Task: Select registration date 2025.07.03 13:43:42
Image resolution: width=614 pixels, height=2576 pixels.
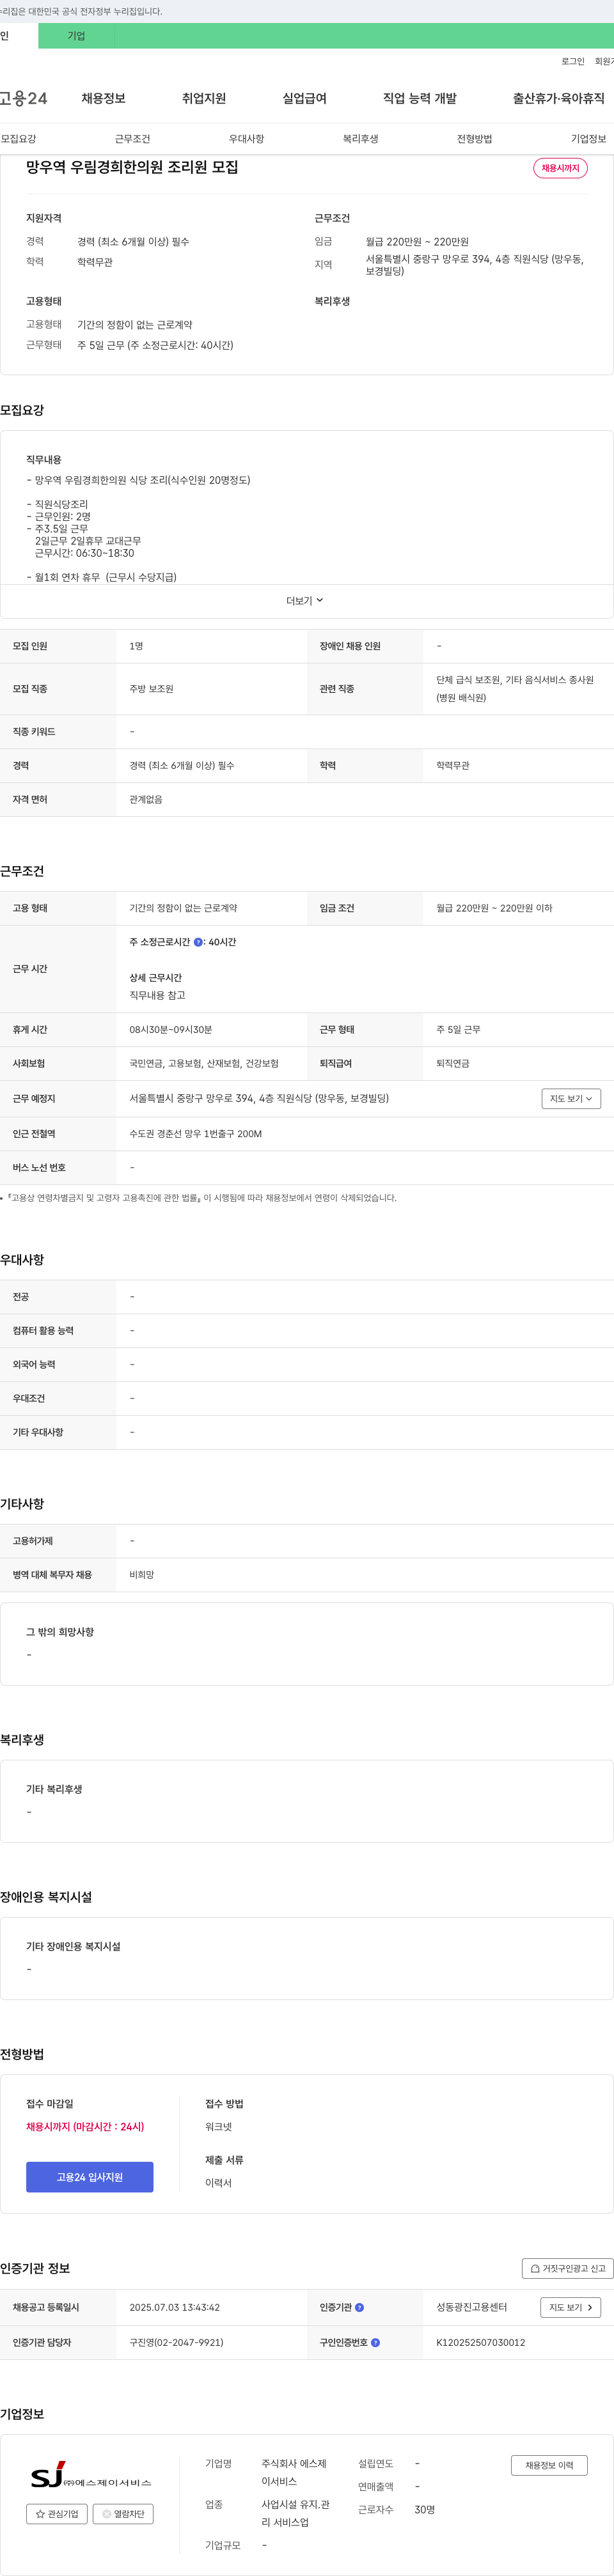Action: pos(174,2308)
